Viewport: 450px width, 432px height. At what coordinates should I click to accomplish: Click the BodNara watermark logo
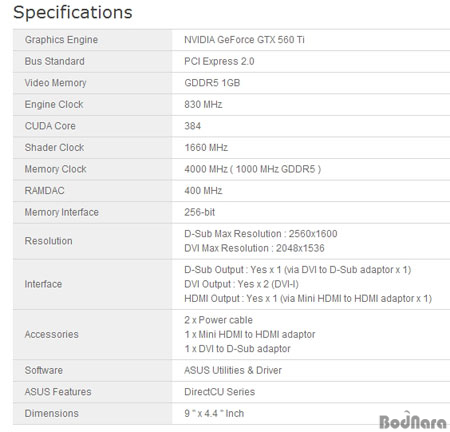click(x=413, y=420)
